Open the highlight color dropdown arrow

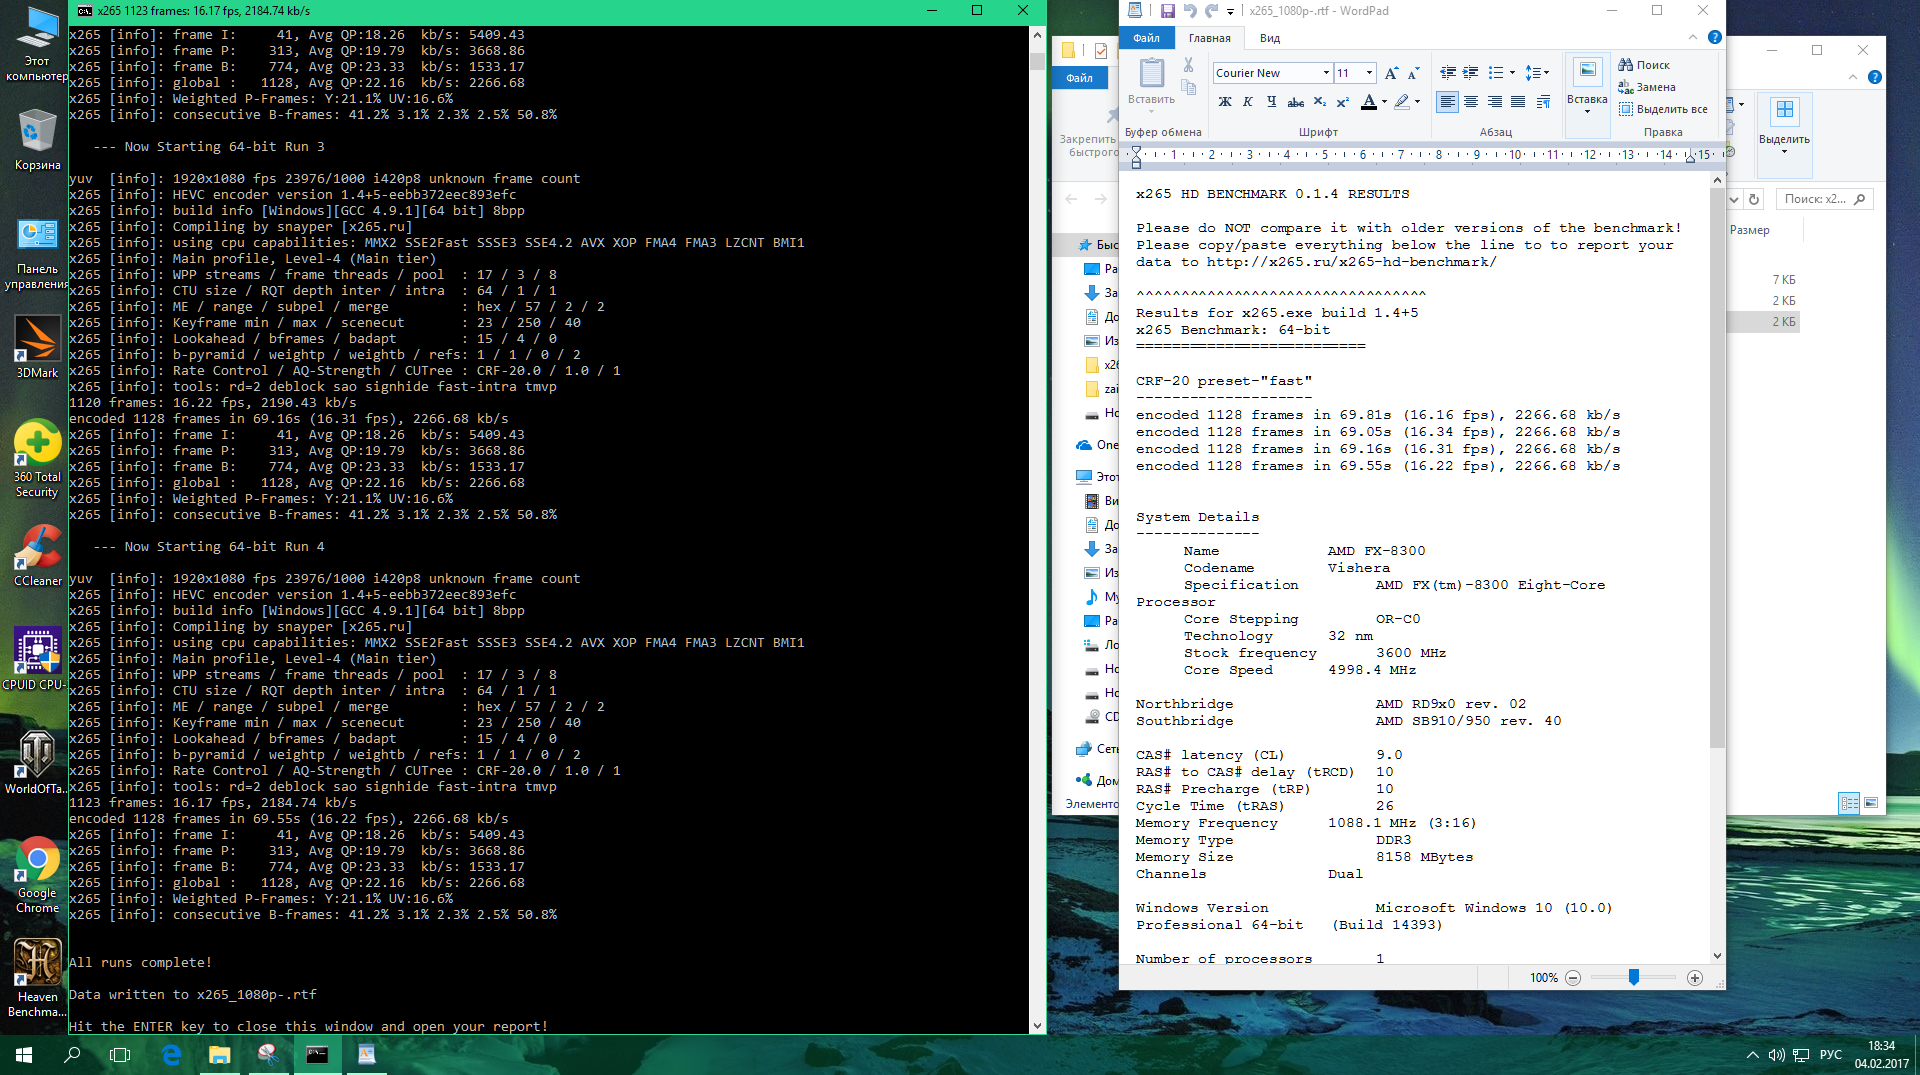(x=1417, y=101)
